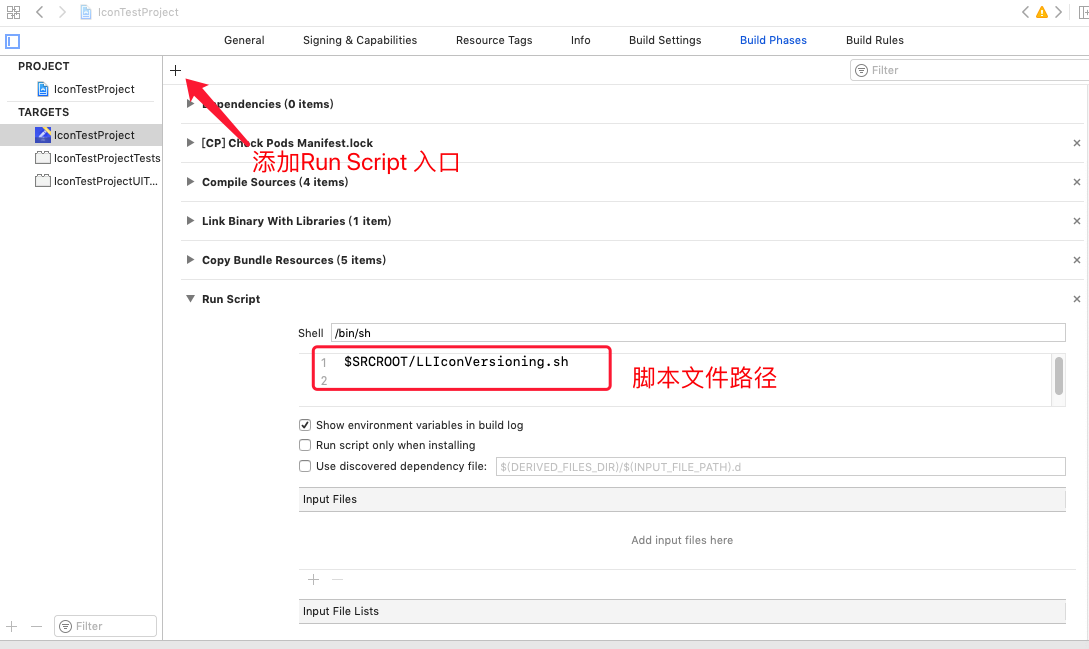Click the IconTestProject file icon in breadcrumb
This screenshot has height=649, width=1089.
86,12
